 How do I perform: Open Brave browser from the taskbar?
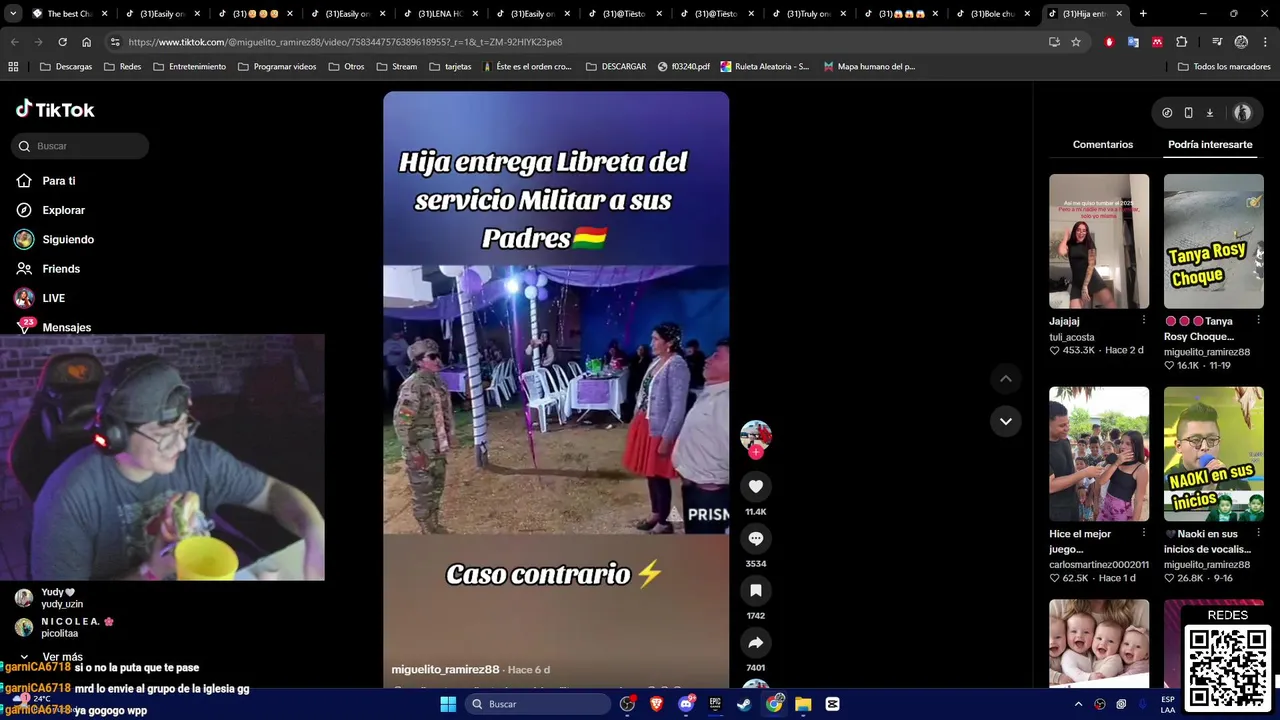[656, 704]
